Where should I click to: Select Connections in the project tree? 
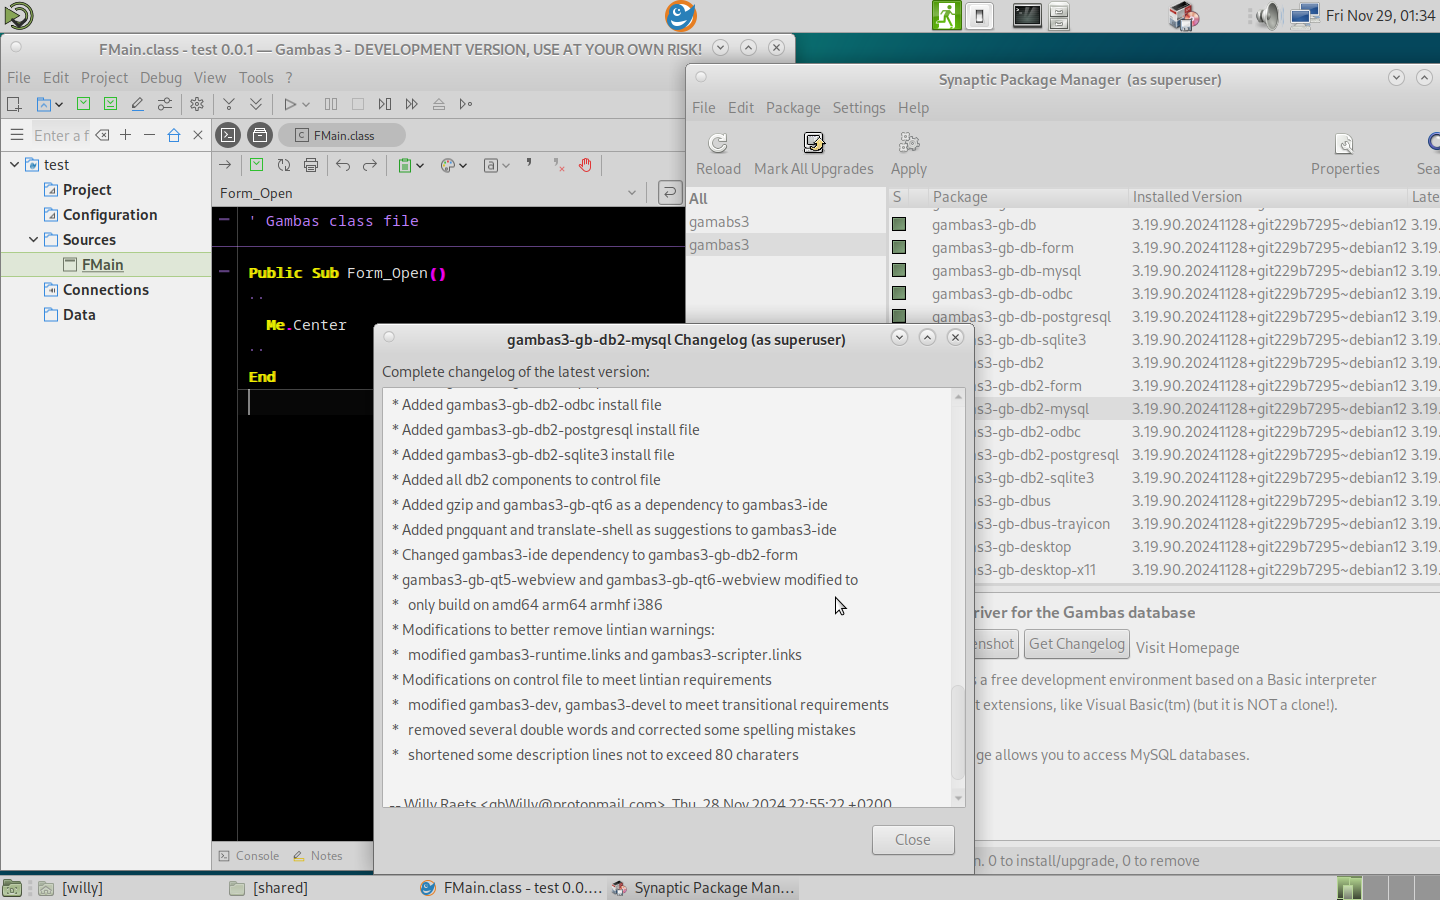click(x=106, y=289)
